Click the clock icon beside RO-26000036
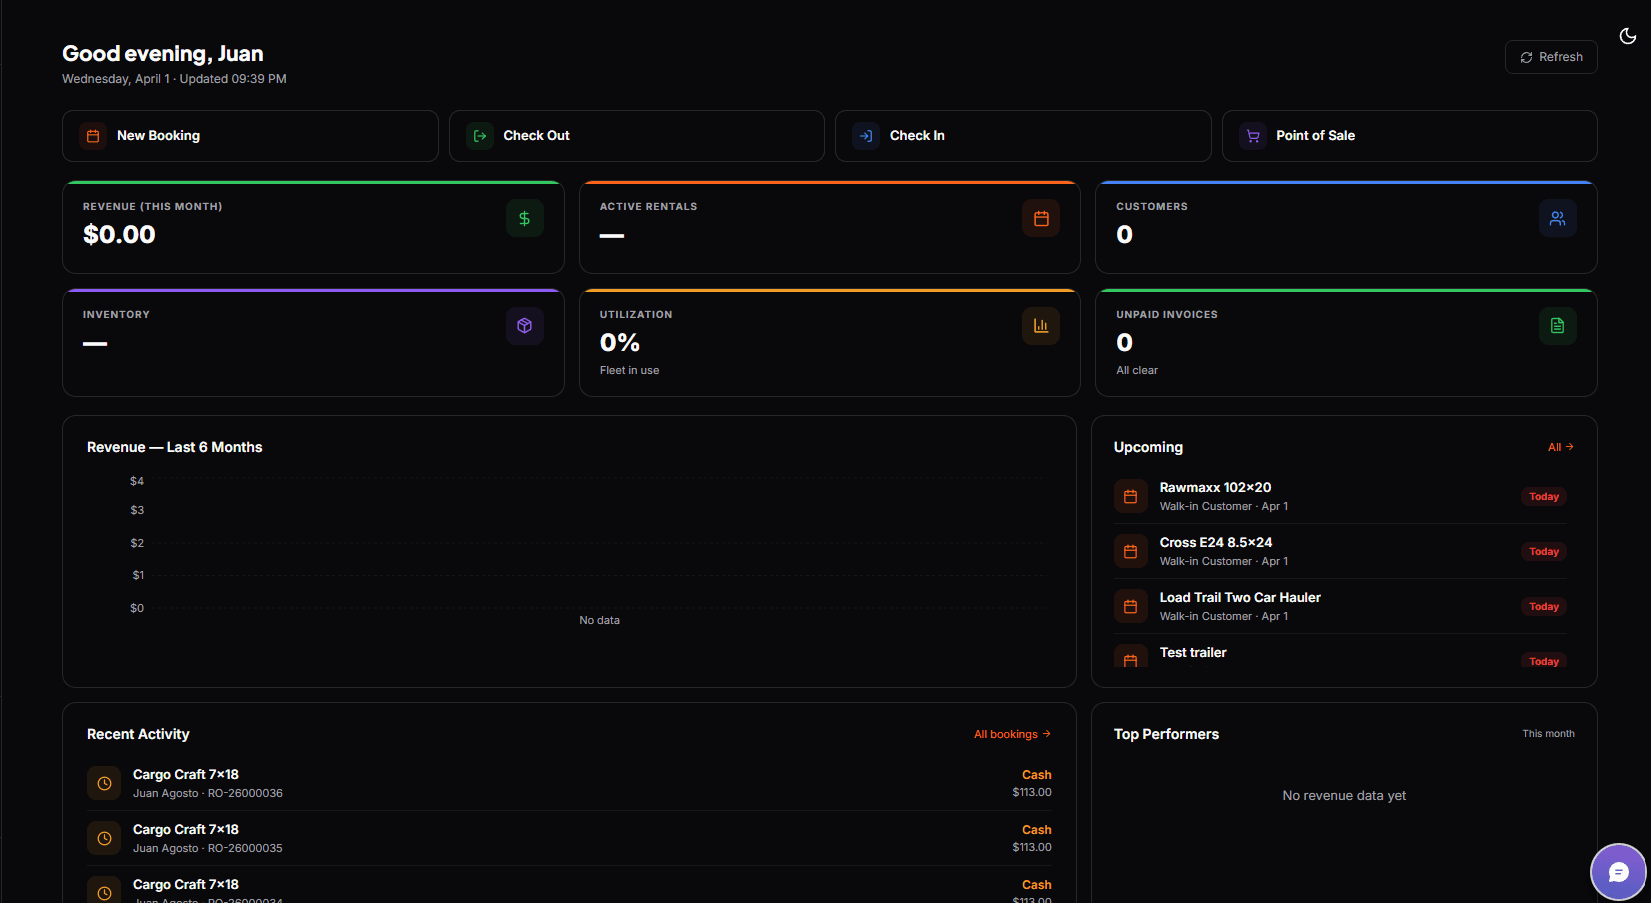The height and width of the screenshot is (903, 1651). click(103, 782)
